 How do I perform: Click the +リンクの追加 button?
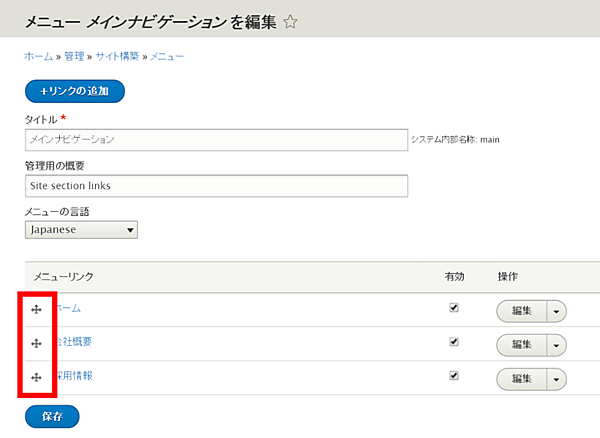point(75,91)
